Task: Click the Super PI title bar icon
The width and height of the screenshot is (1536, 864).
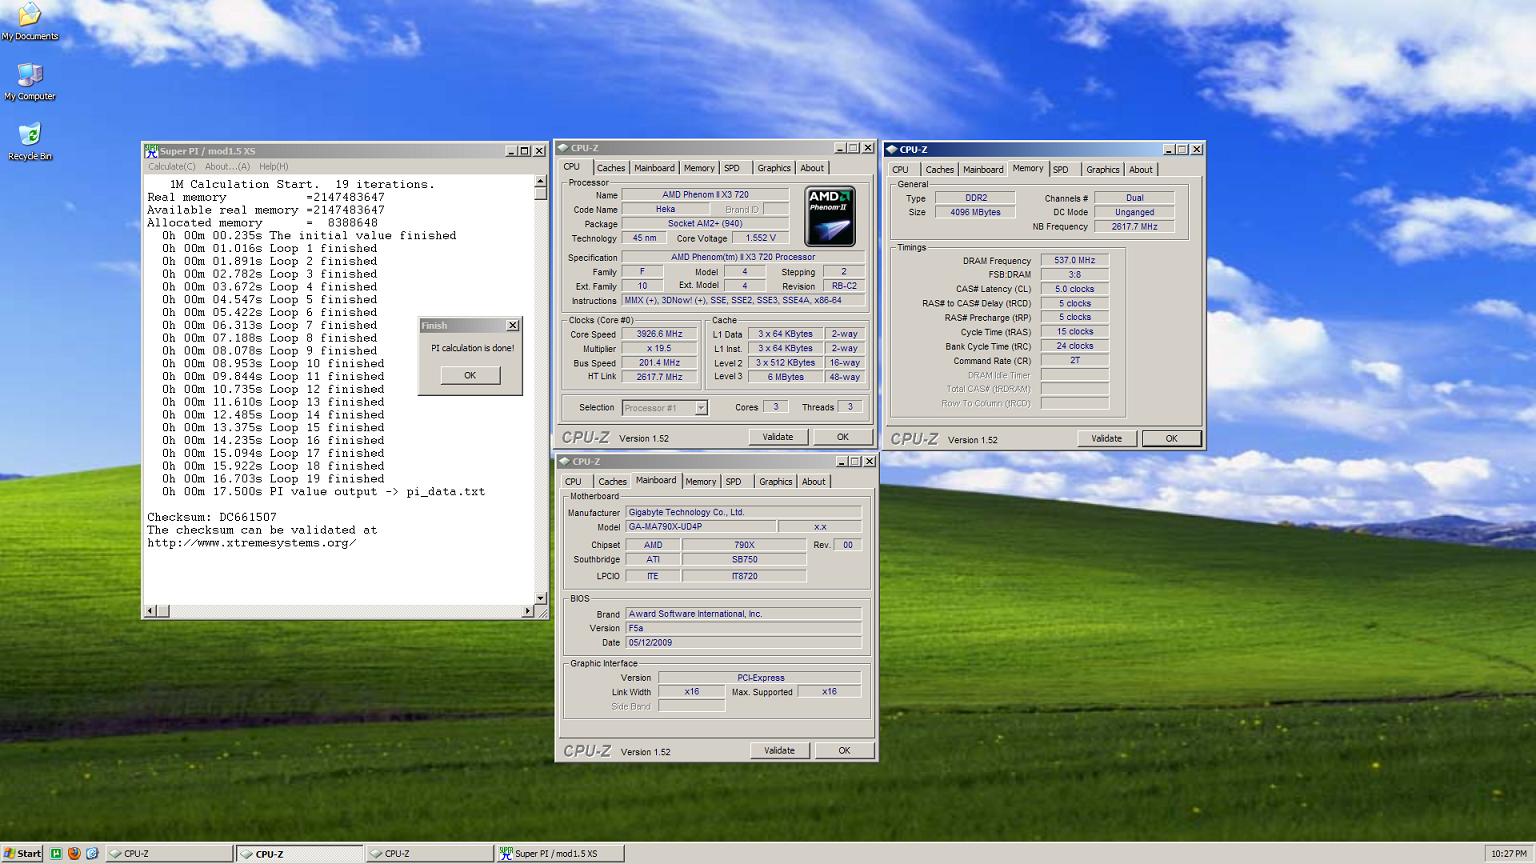Action: 152,151
